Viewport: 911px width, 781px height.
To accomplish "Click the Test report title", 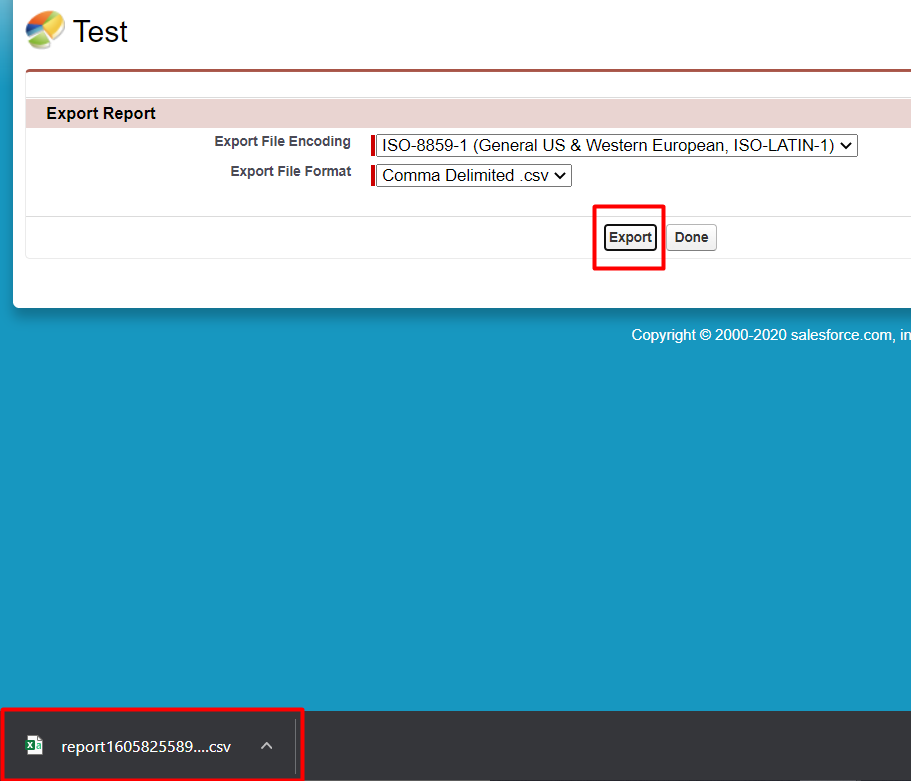I will (100, 31).
